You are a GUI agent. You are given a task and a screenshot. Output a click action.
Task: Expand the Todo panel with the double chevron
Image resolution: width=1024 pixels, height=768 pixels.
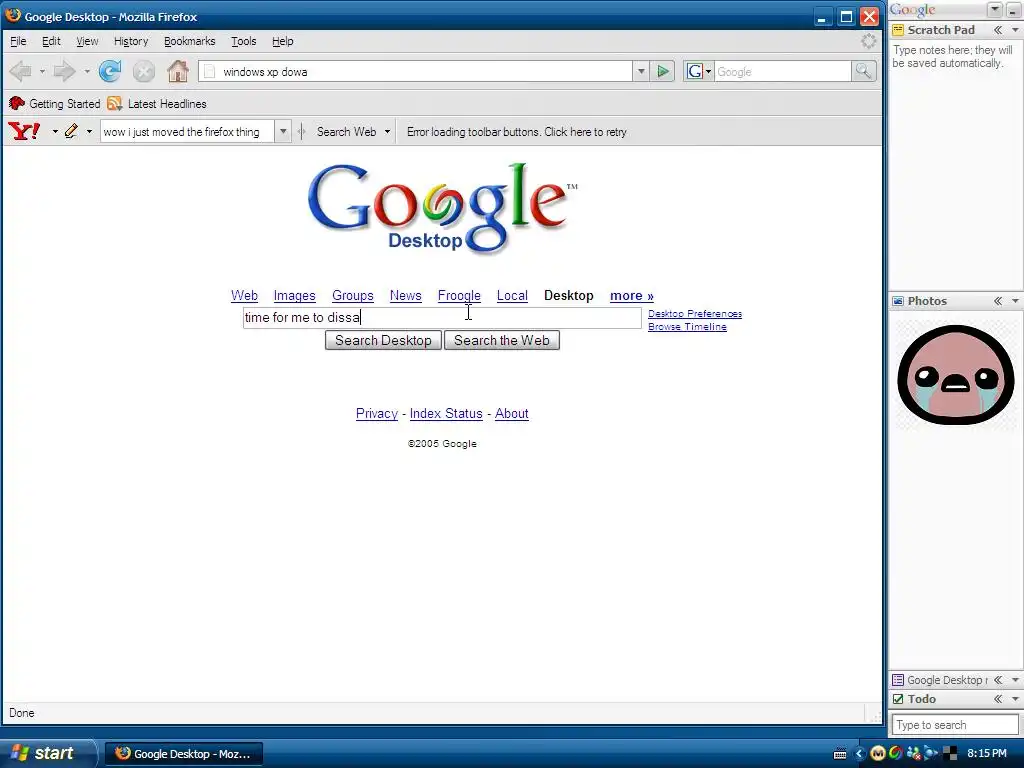pyautogui.click(x=998, y=699)
